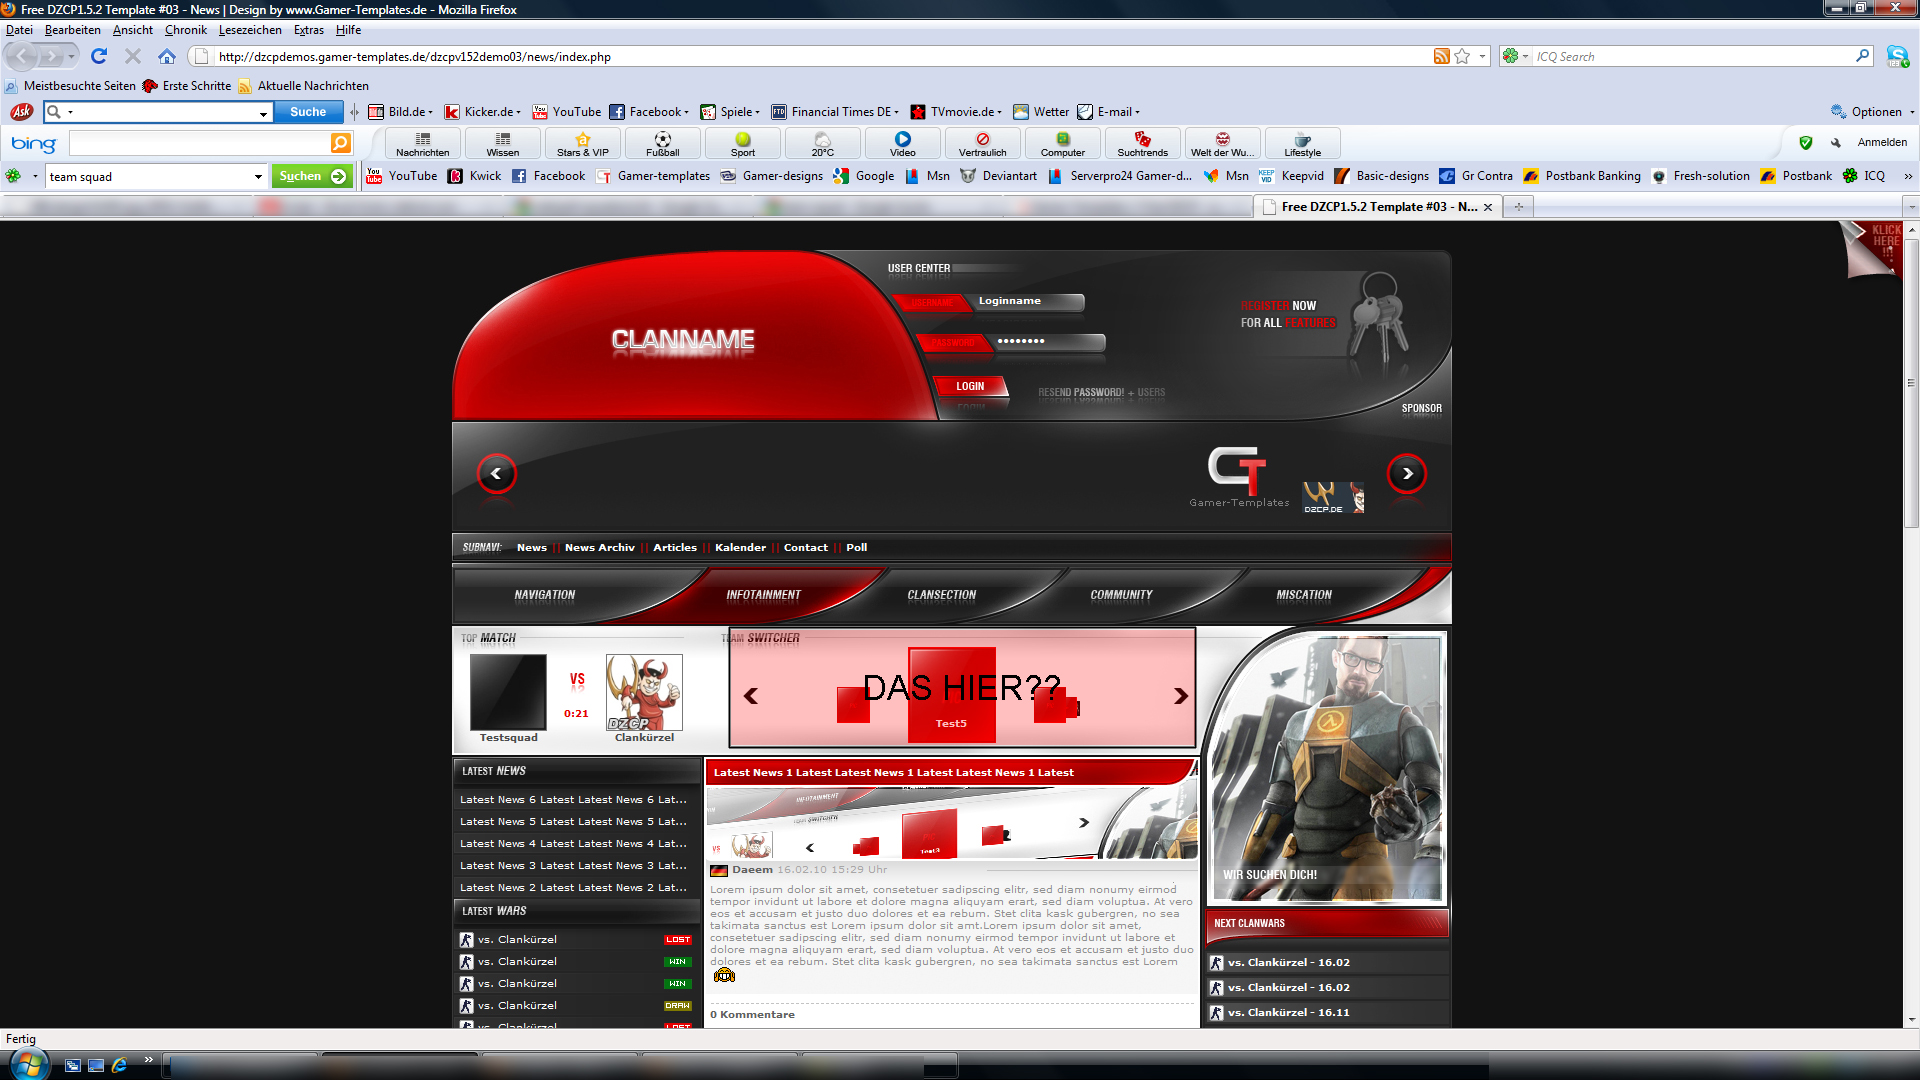Open the Windows Start orb
The height and width of the screenshot is (1080, 1920).
[28, 1063]
